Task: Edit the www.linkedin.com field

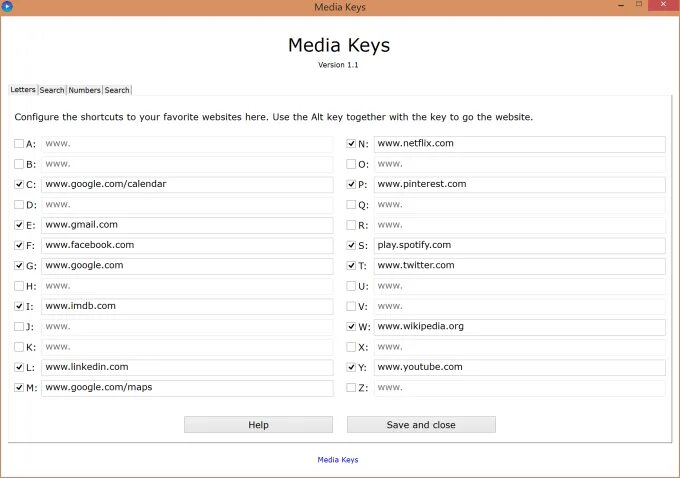Action: click(x=187, y=367)
